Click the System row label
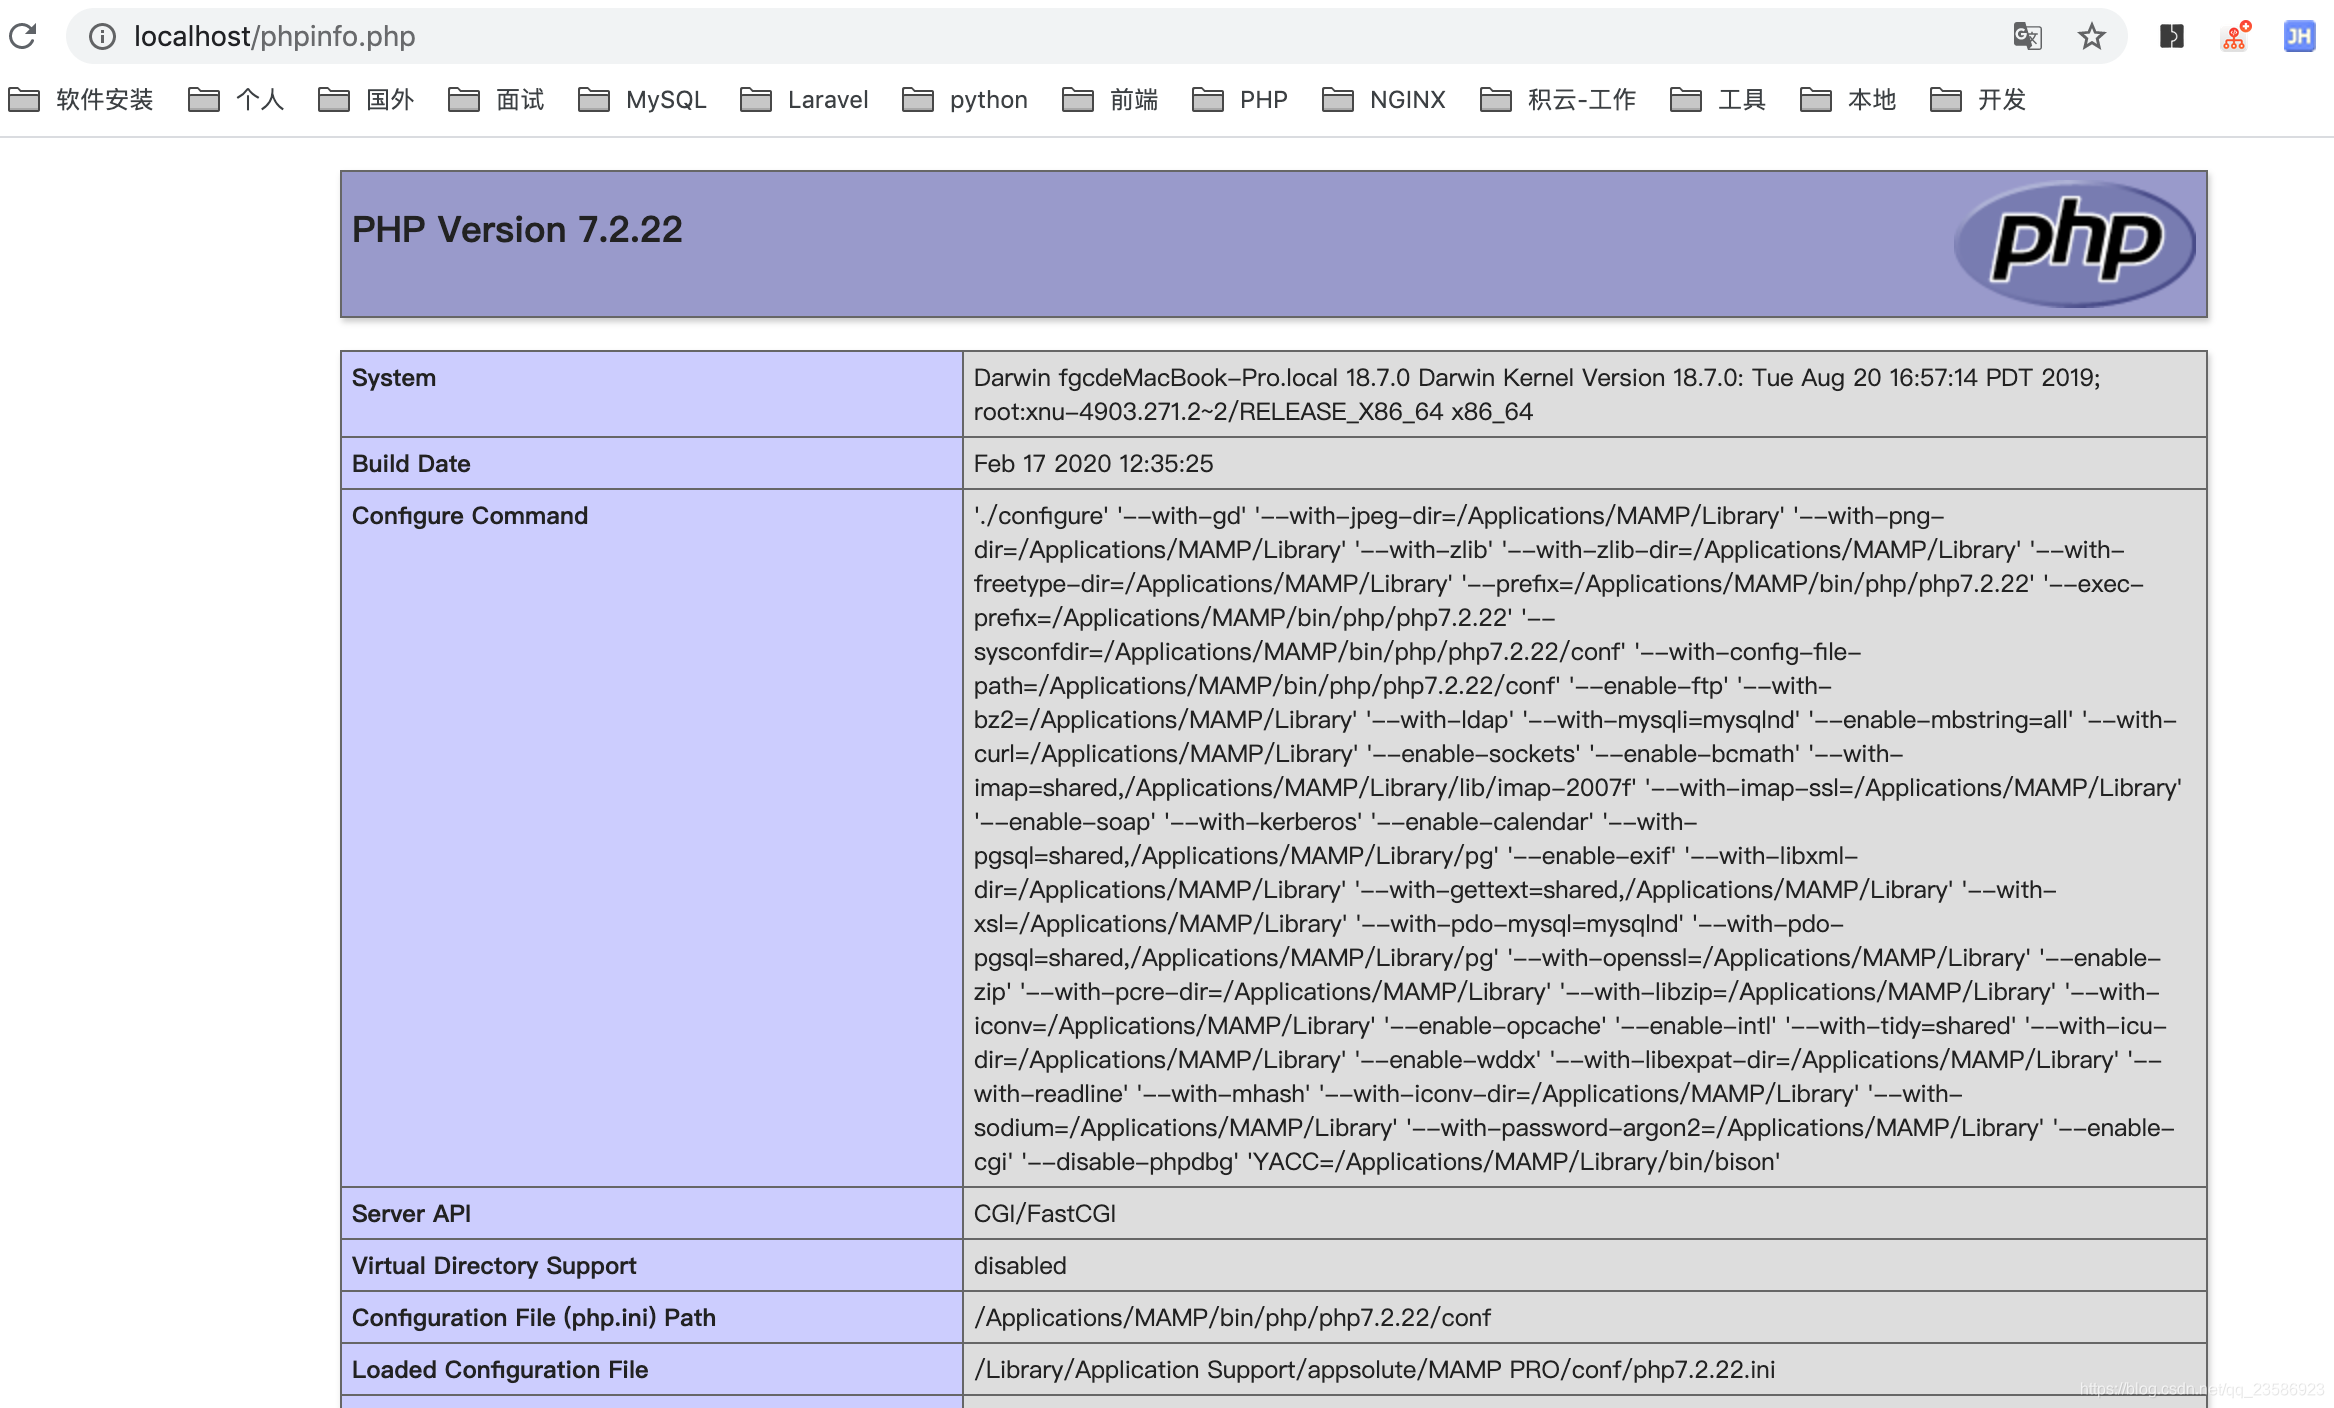This screenshot has width=2334, height=1408. tap(394, 378)
